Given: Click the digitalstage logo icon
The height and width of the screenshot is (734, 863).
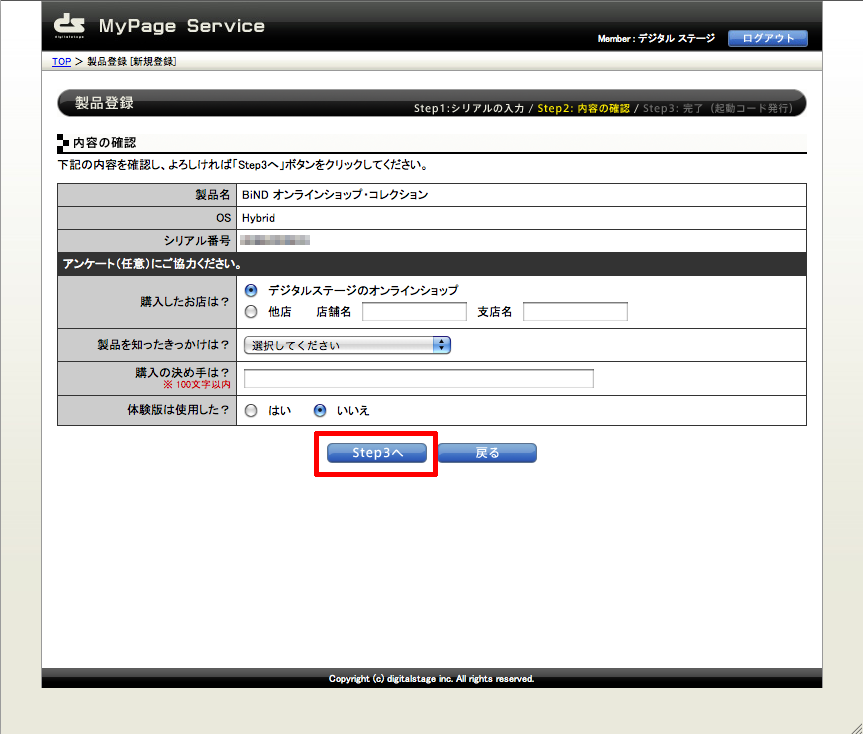Looking at the screenshot, I should point(69,25).
